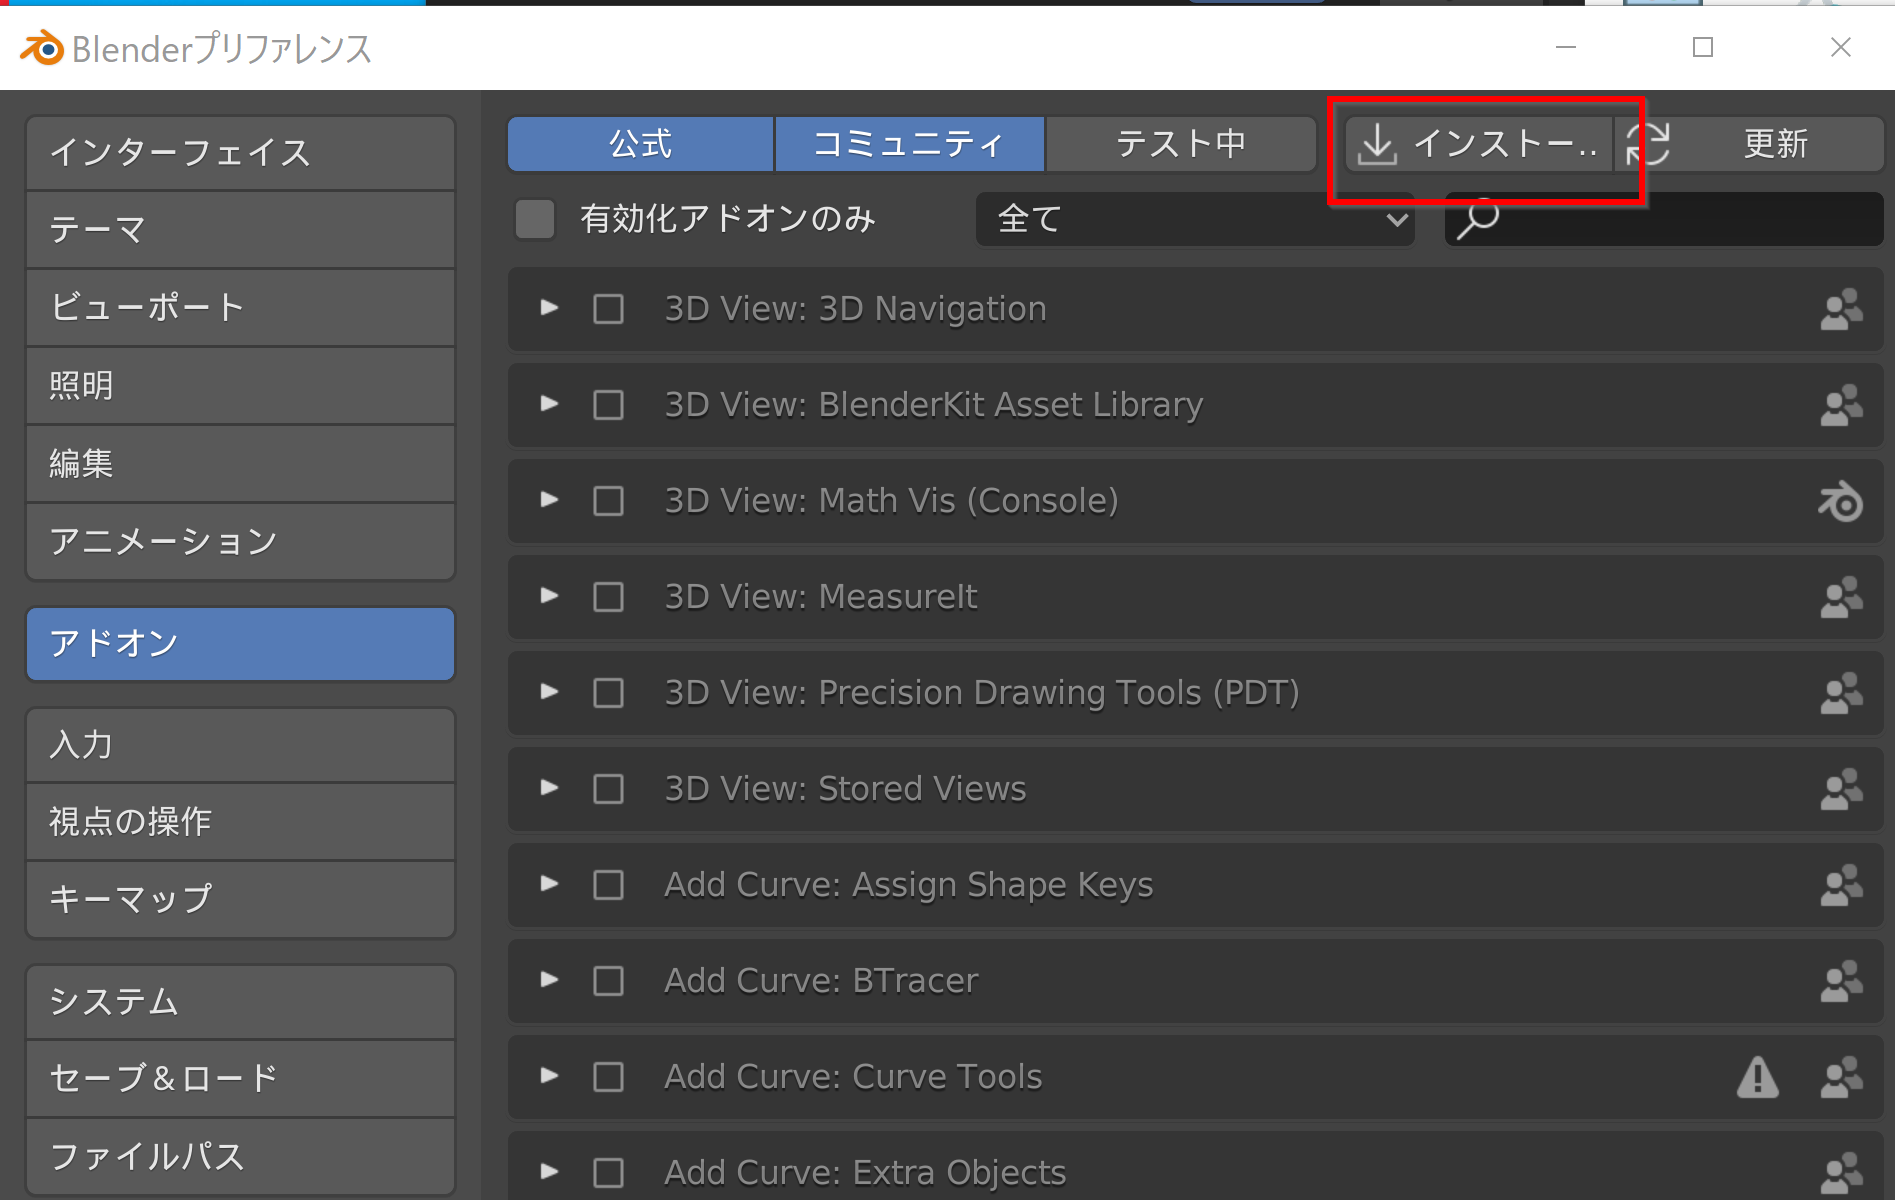
Task: Open the ファイルパス preferences section
Action: click(x=241, y=1157)
